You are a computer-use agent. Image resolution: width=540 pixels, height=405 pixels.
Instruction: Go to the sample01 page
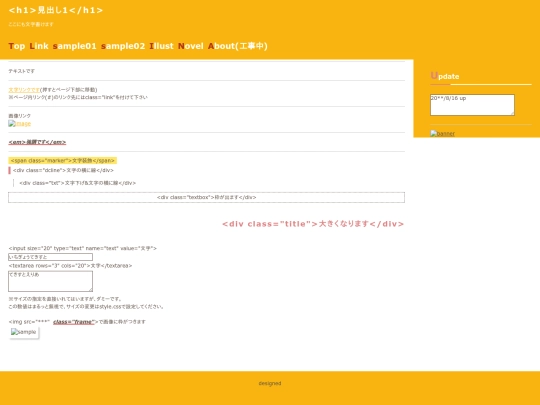[x=75, y=46]
